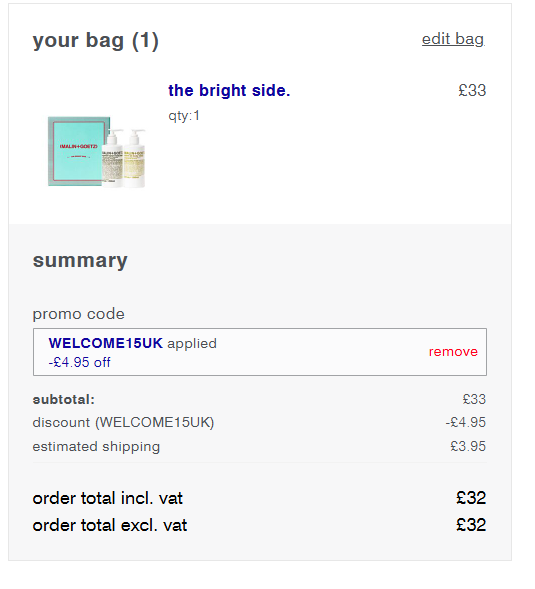Click the WELCOME15UK applied text in promo box
This screenshot has width=535, height=589.
[133, 343]
